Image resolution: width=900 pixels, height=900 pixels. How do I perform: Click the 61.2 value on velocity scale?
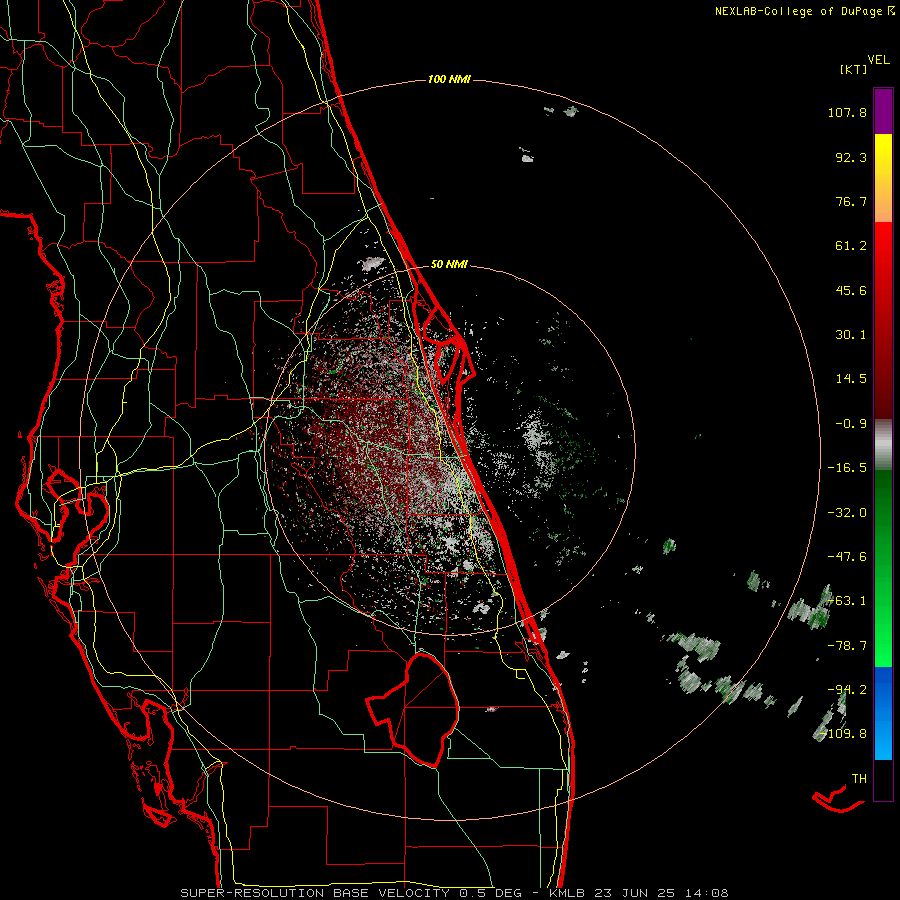tap(851, 246)
